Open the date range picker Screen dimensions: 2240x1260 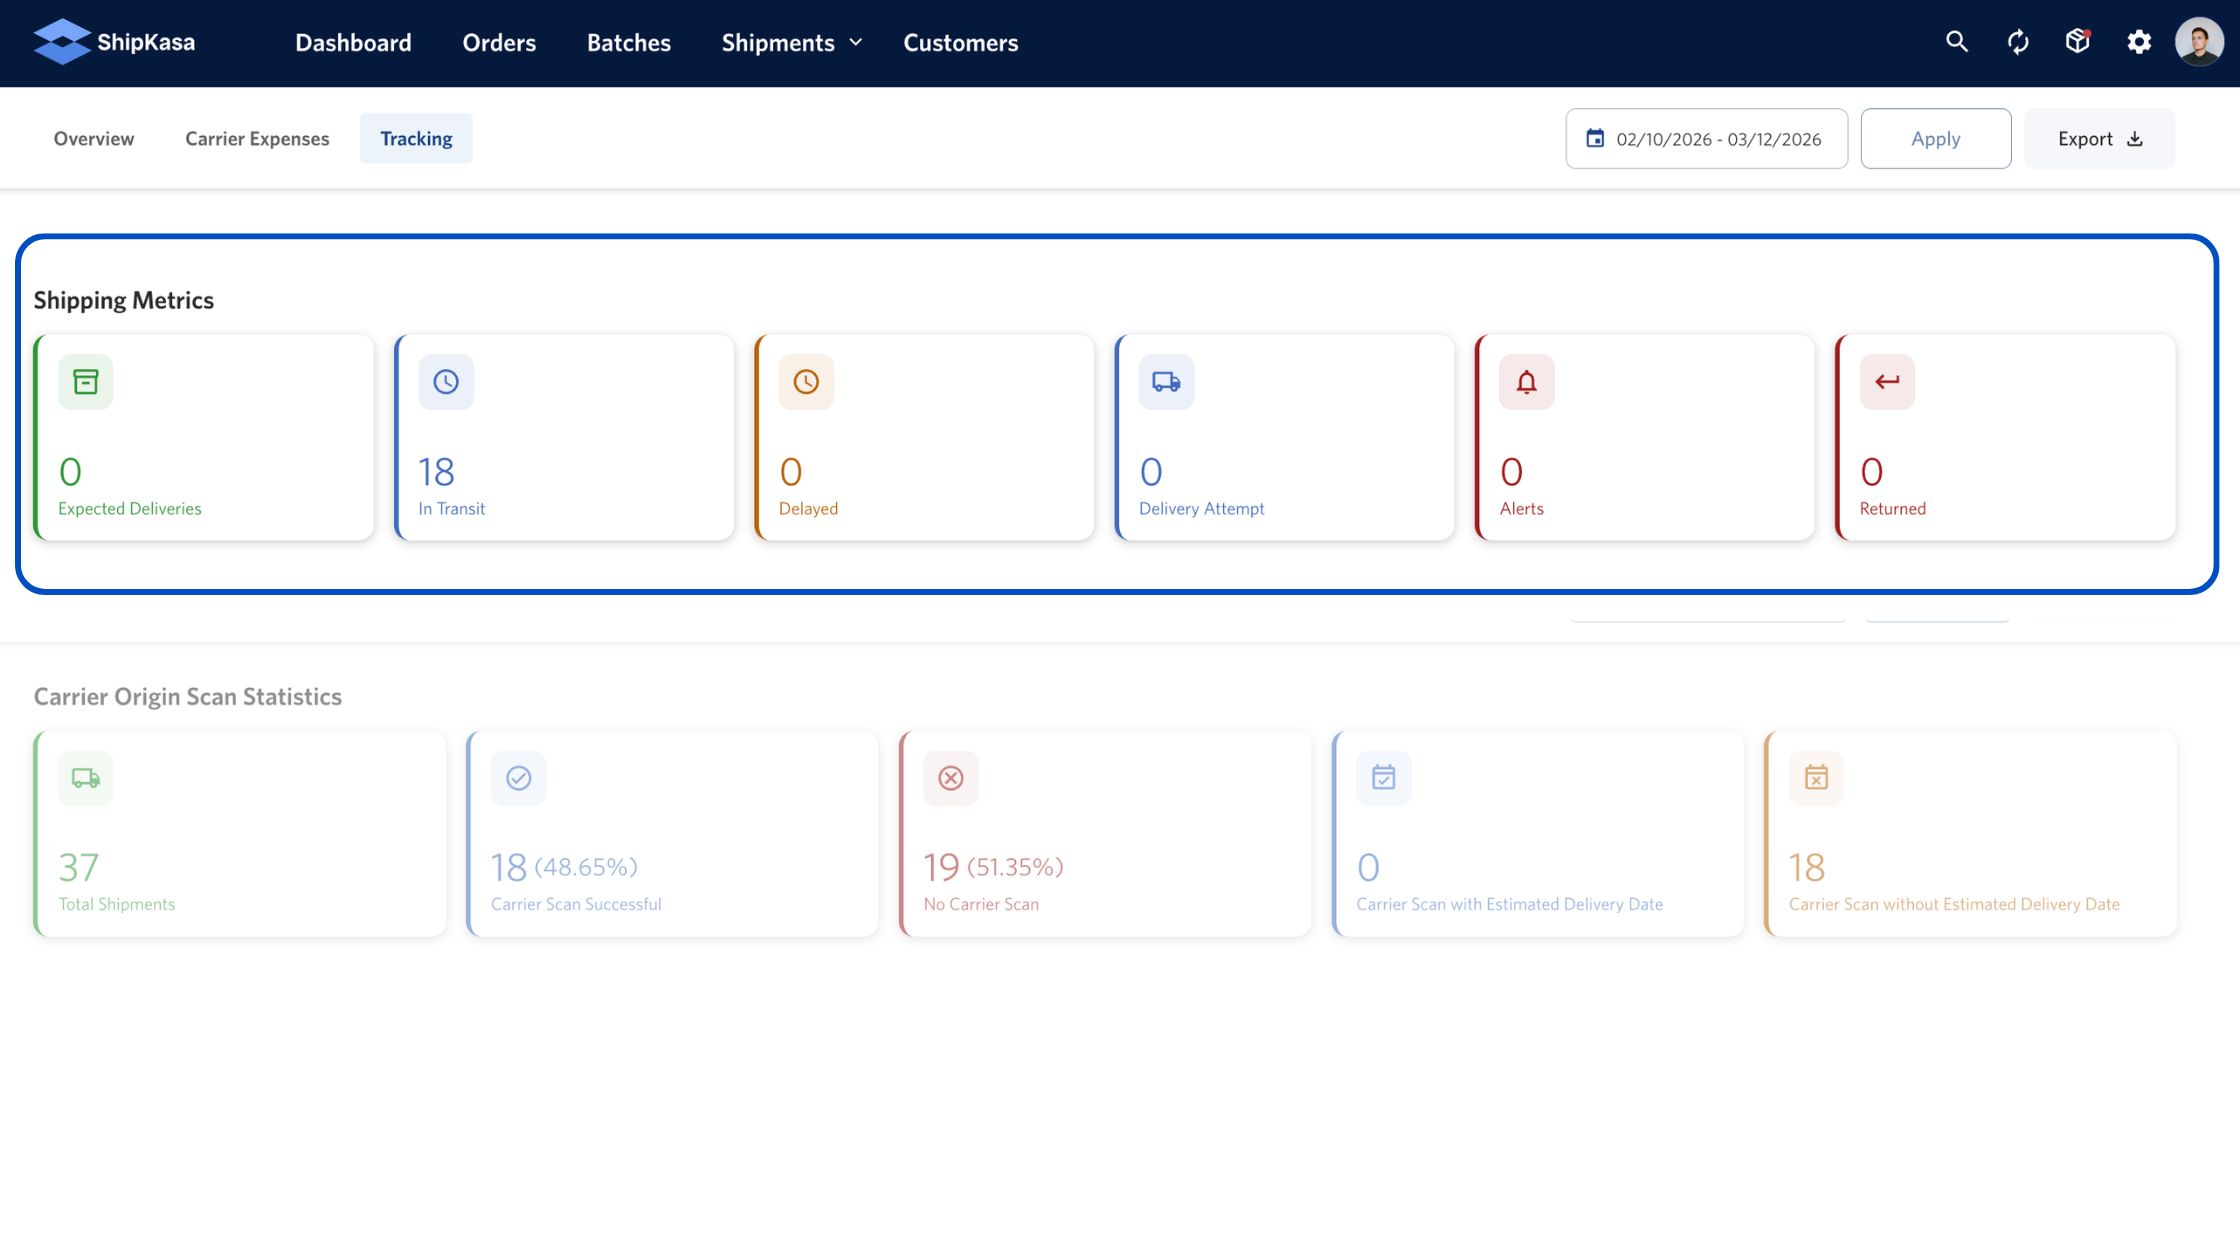1706,139
